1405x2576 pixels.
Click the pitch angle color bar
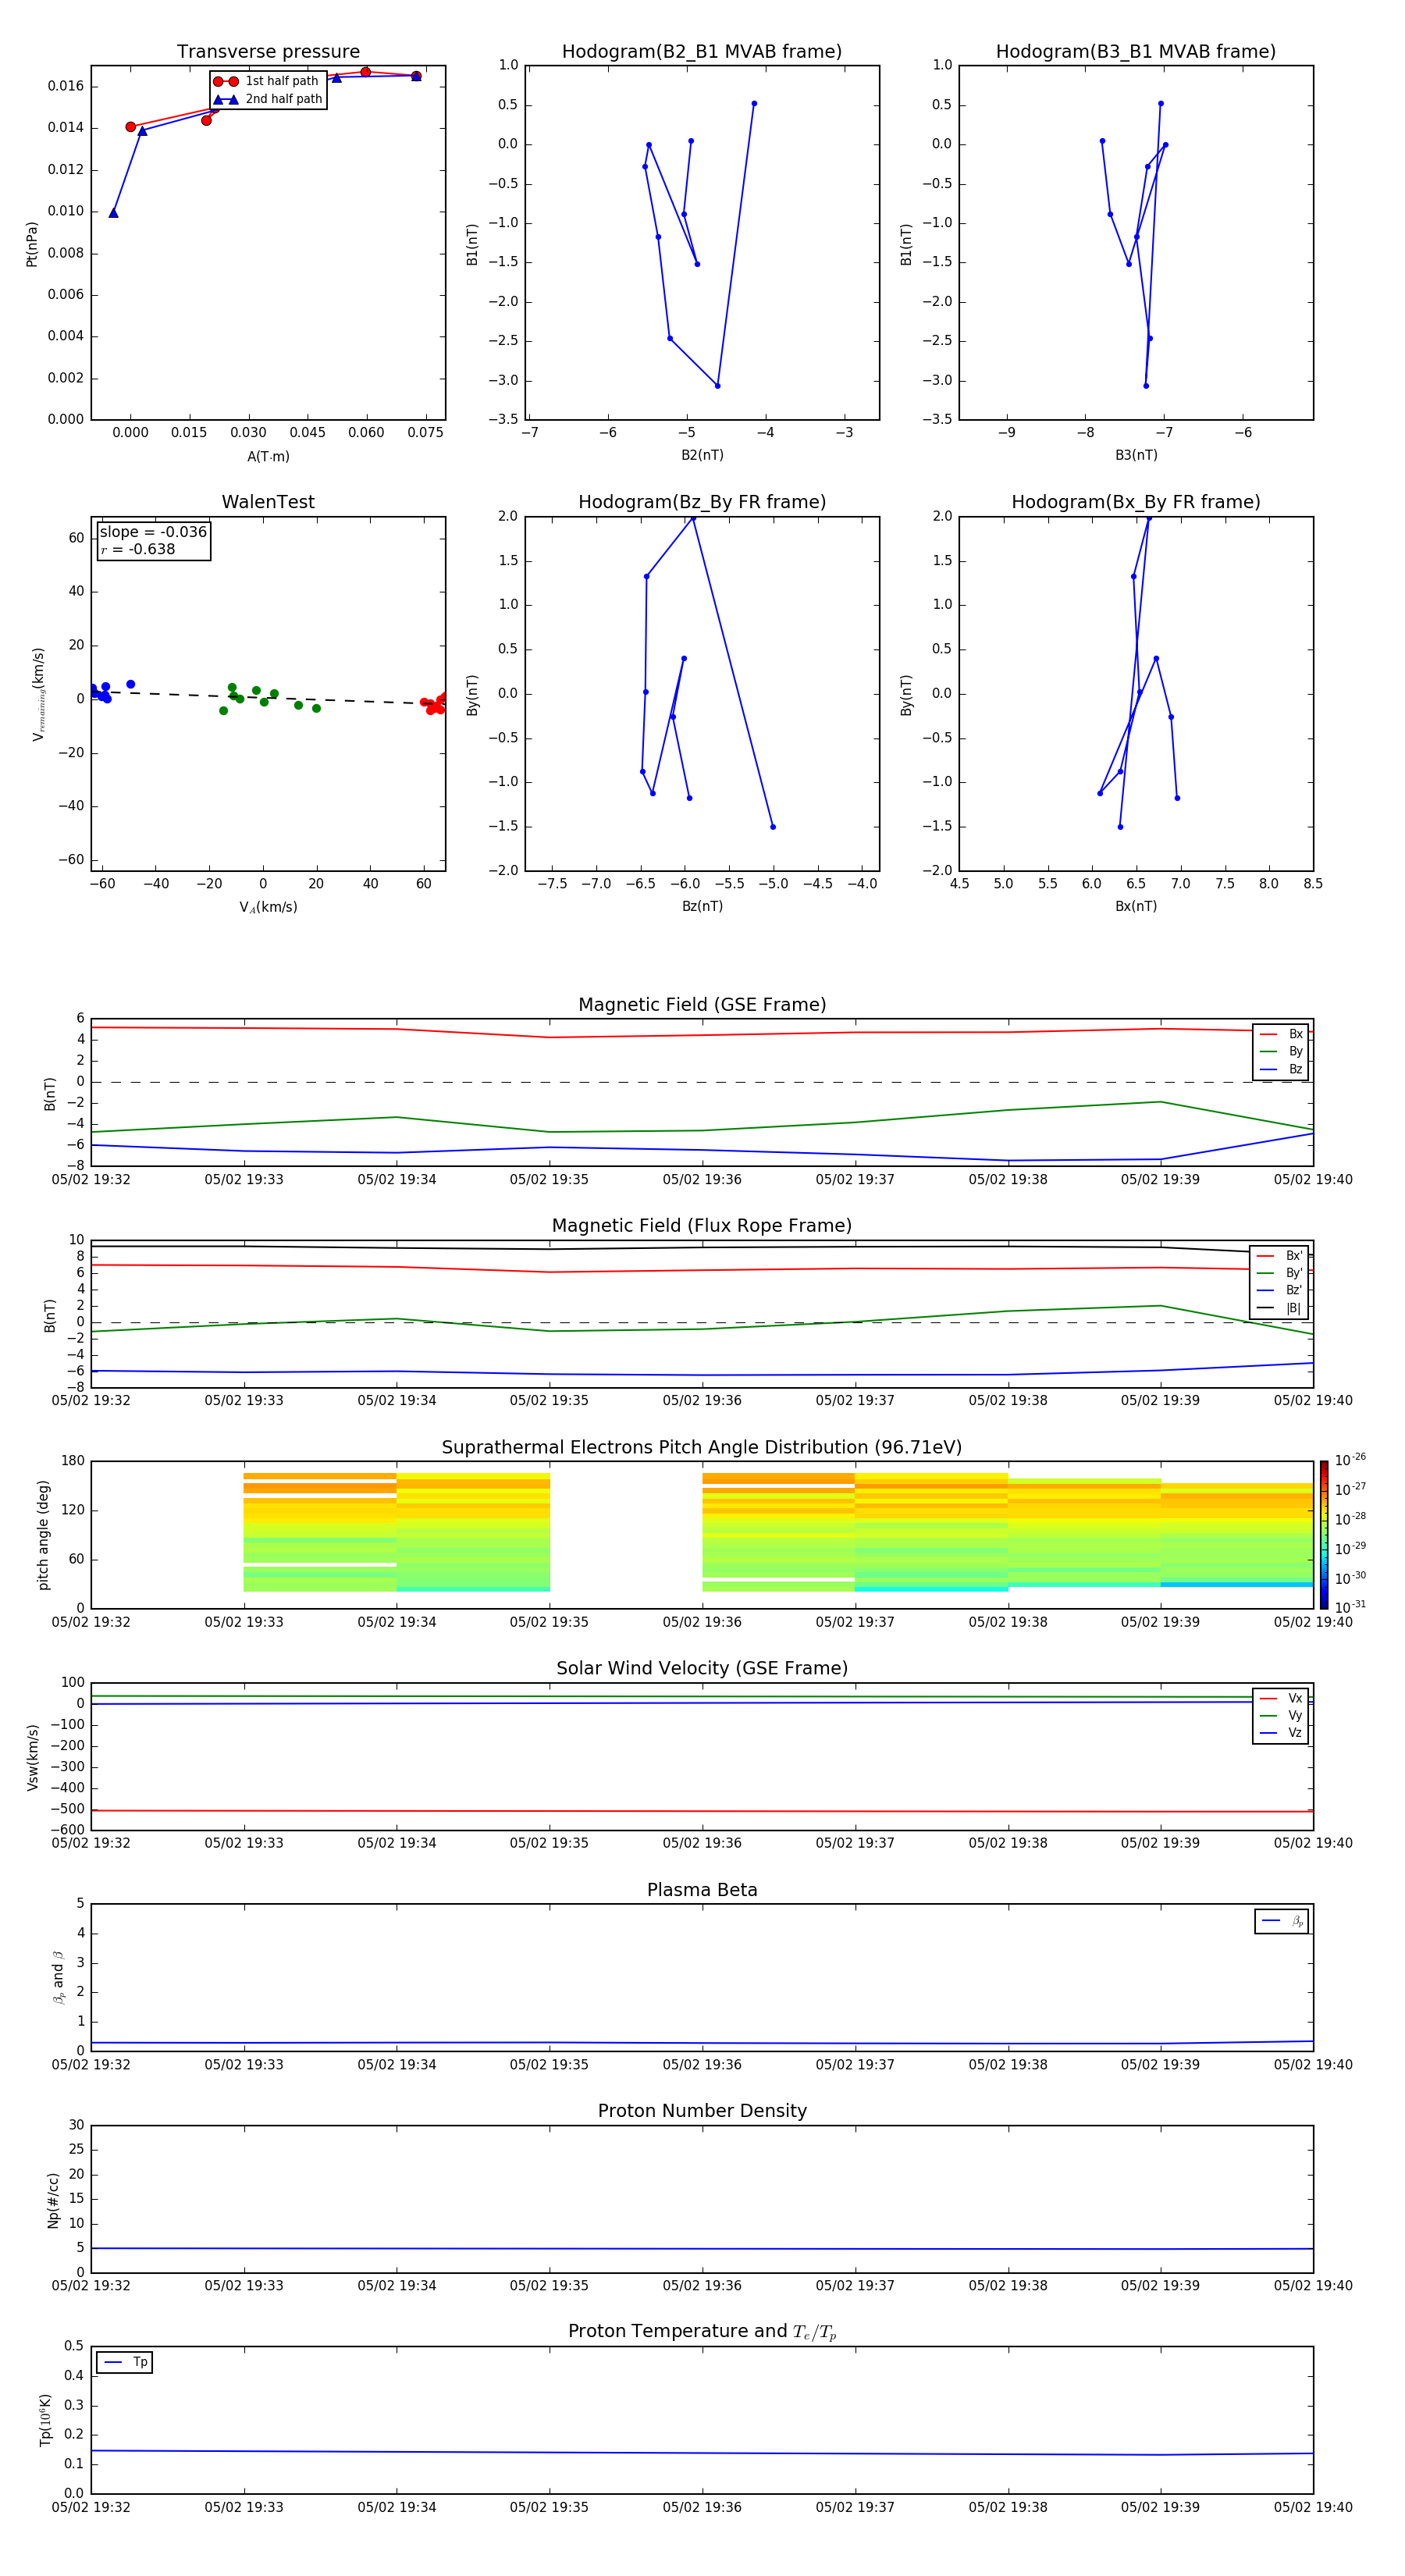[x=1324, y=1535]
